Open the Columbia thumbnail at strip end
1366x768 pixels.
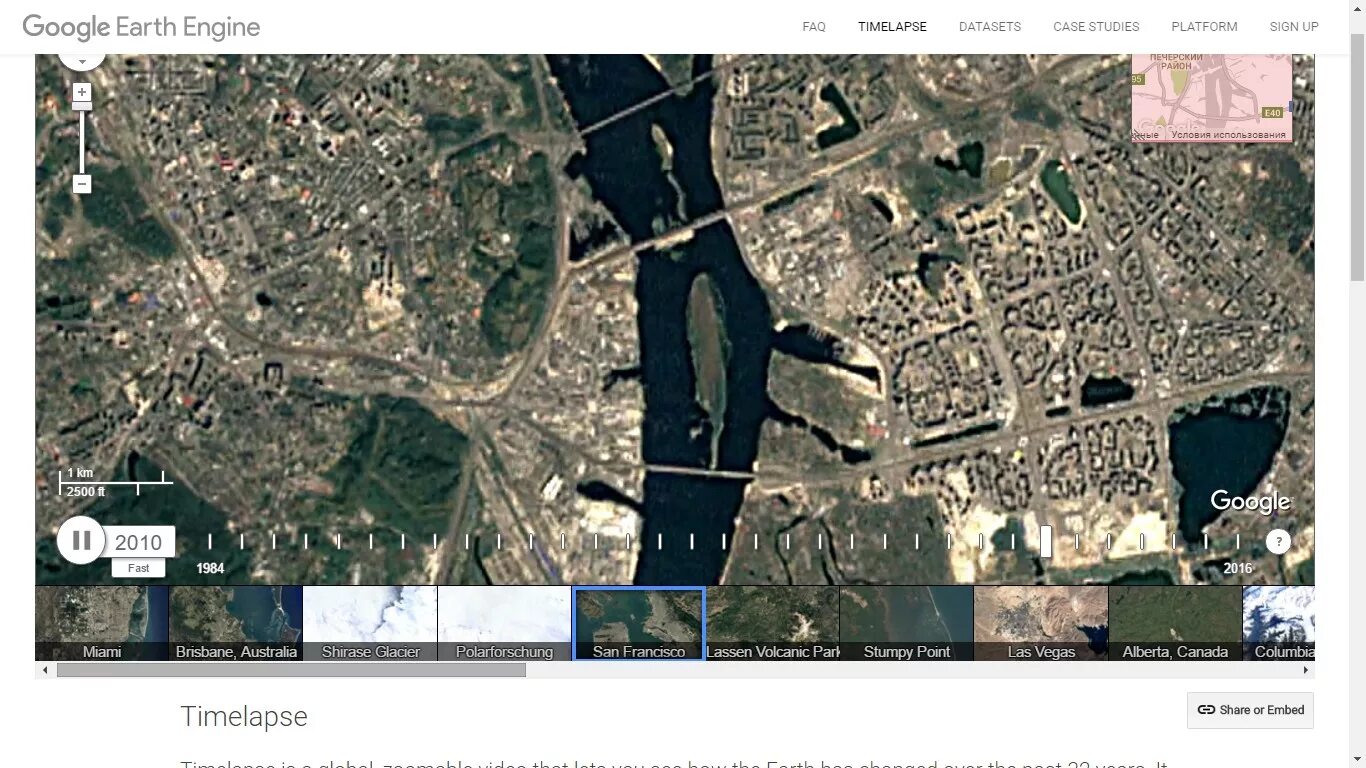pos(1279,623)
